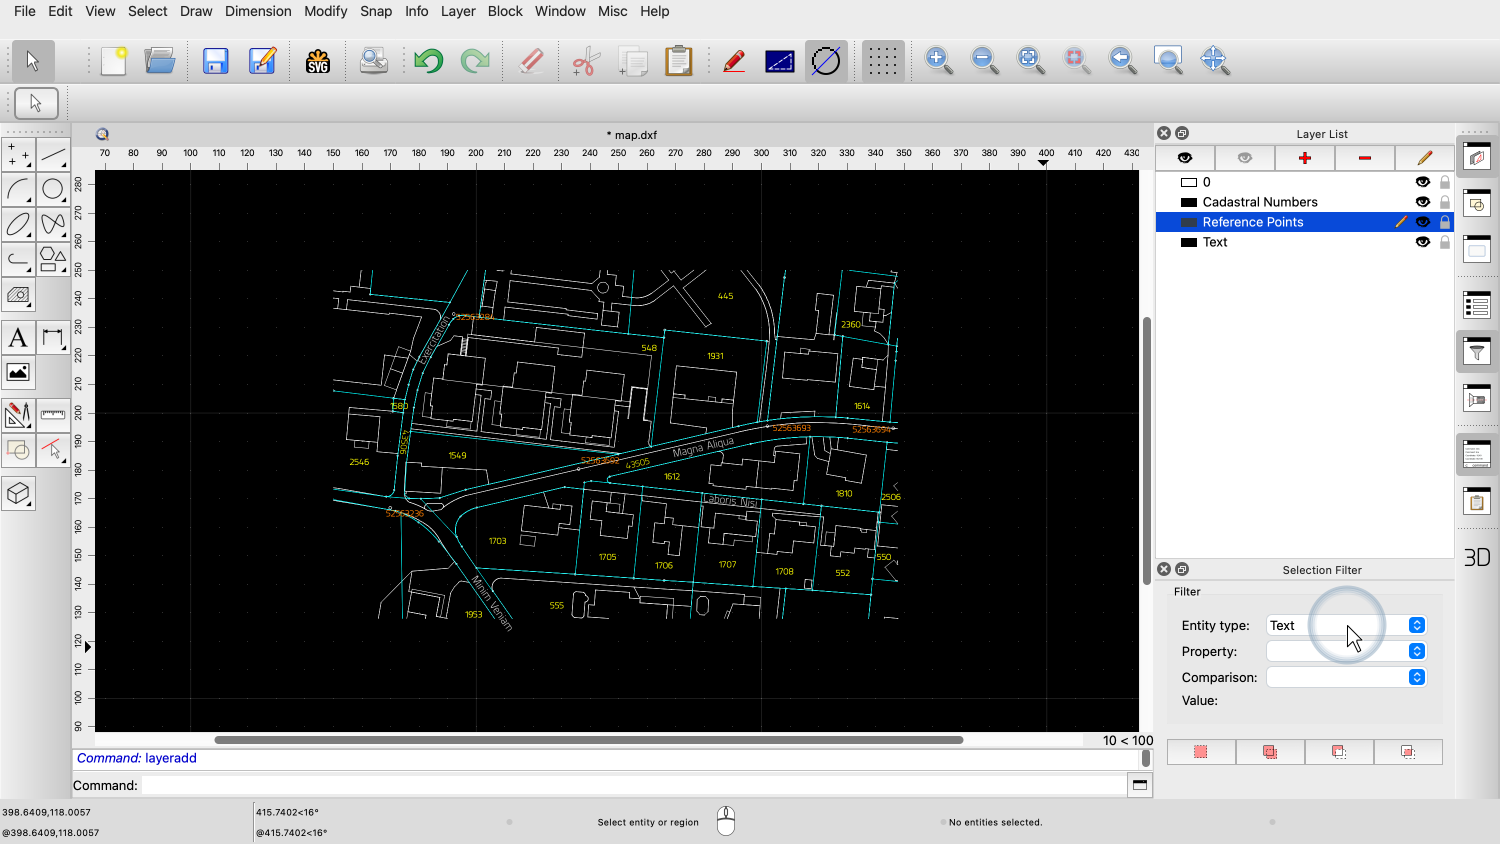
Task: Open the Dimension menu
Action: pos(258,11)
